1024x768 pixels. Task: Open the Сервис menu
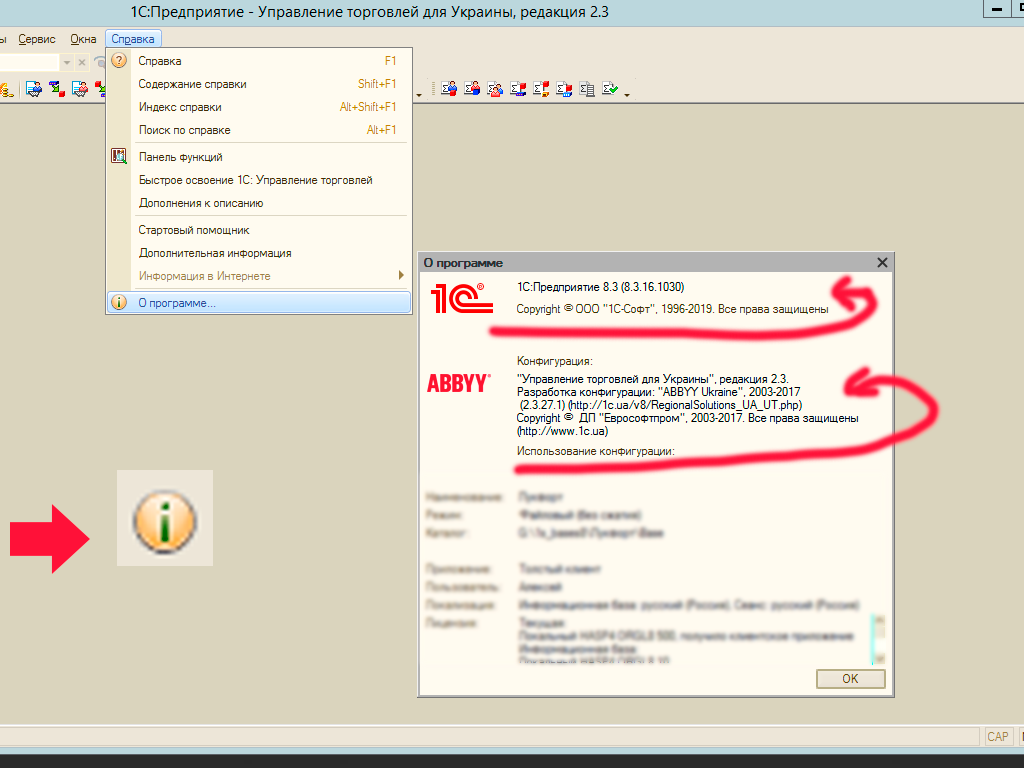coord(37,39)
